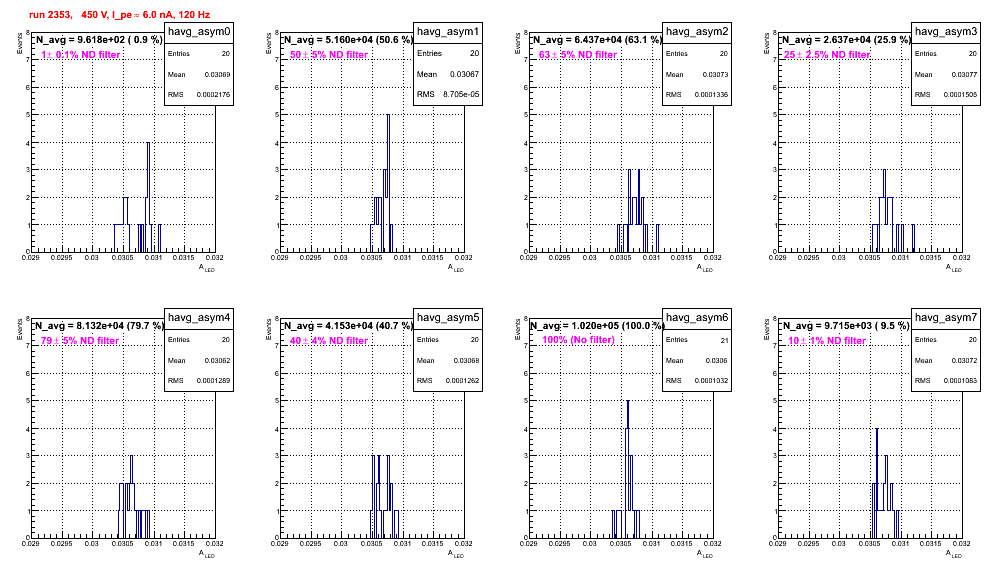Select the havg_asym0 stats box title

click(x=199, y=32)
